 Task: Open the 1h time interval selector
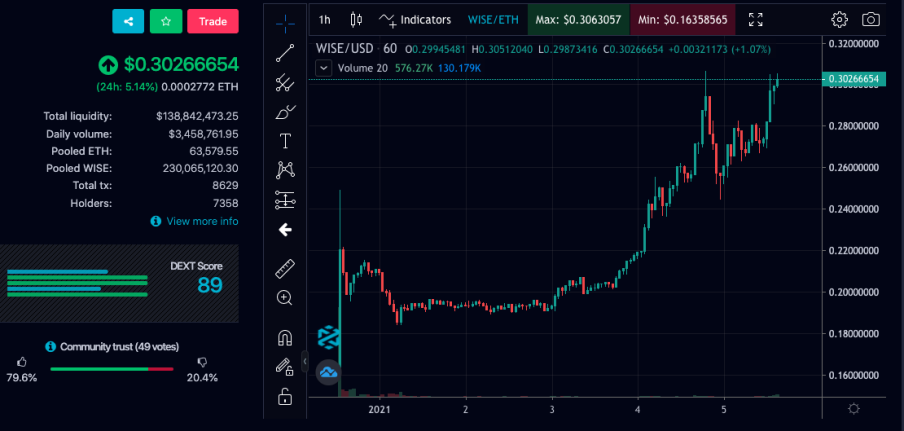tap(325, 20)
